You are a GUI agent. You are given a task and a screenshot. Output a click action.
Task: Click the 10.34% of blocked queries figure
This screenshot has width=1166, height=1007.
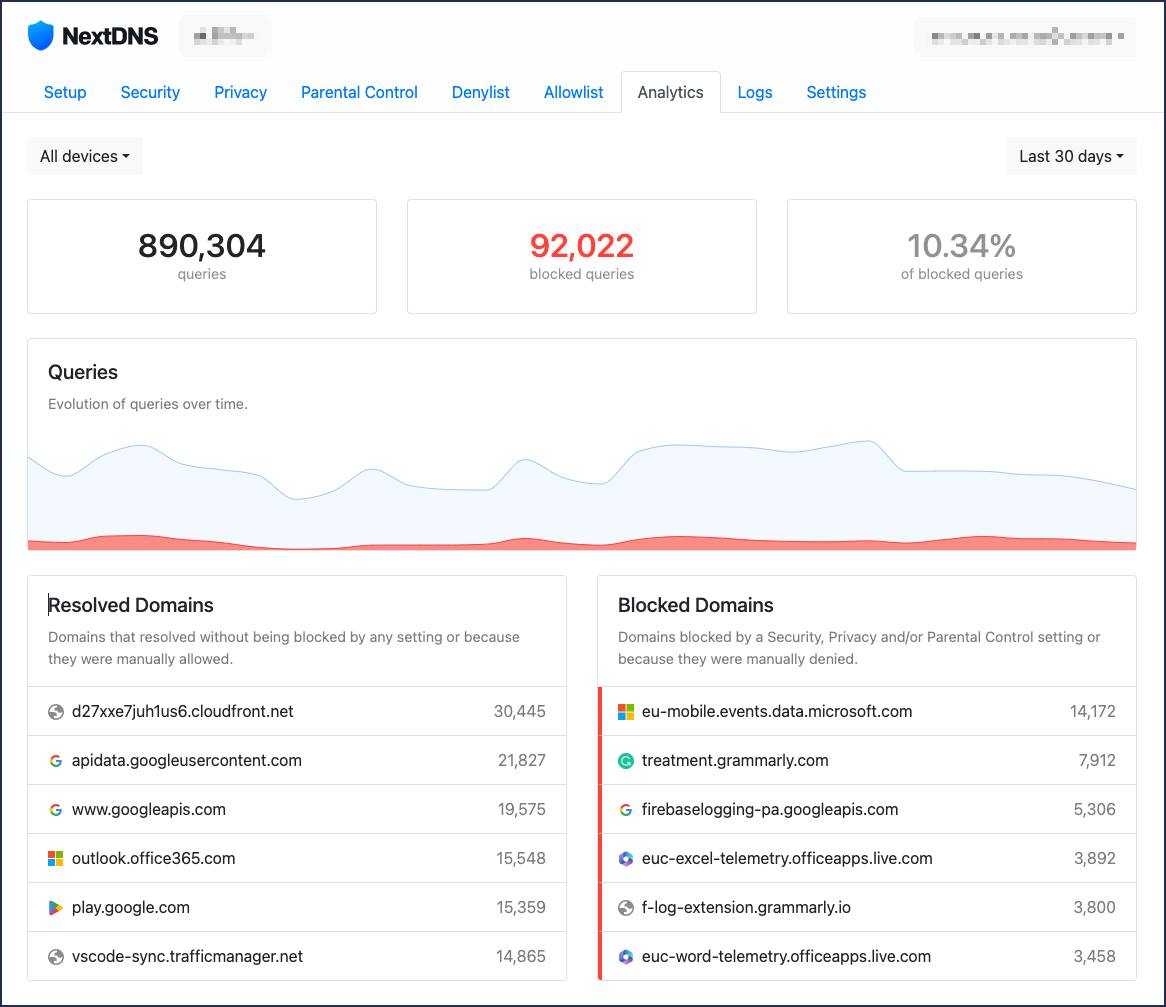962,246
